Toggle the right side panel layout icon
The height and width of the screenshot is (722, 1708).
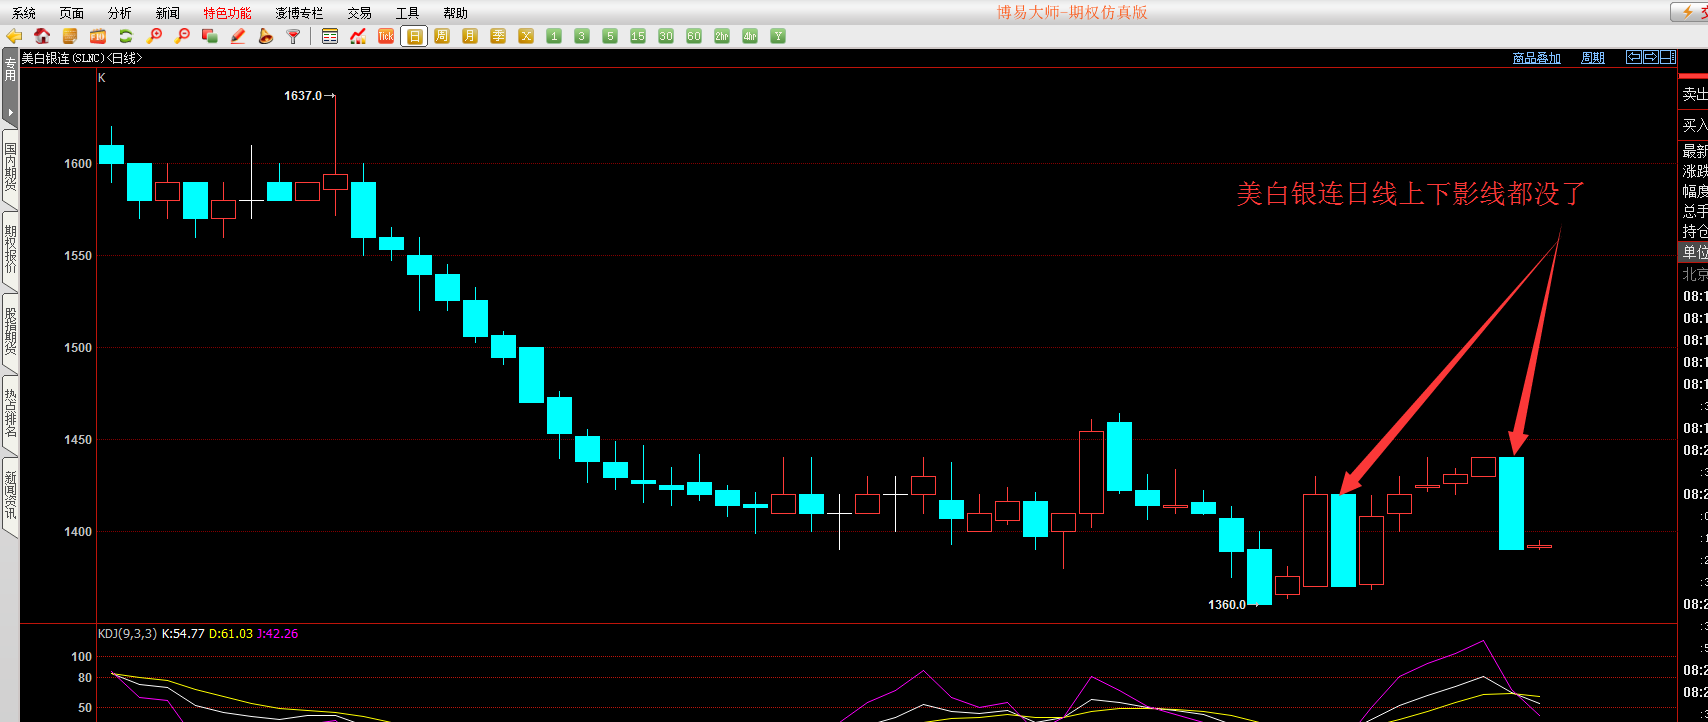1667,57
